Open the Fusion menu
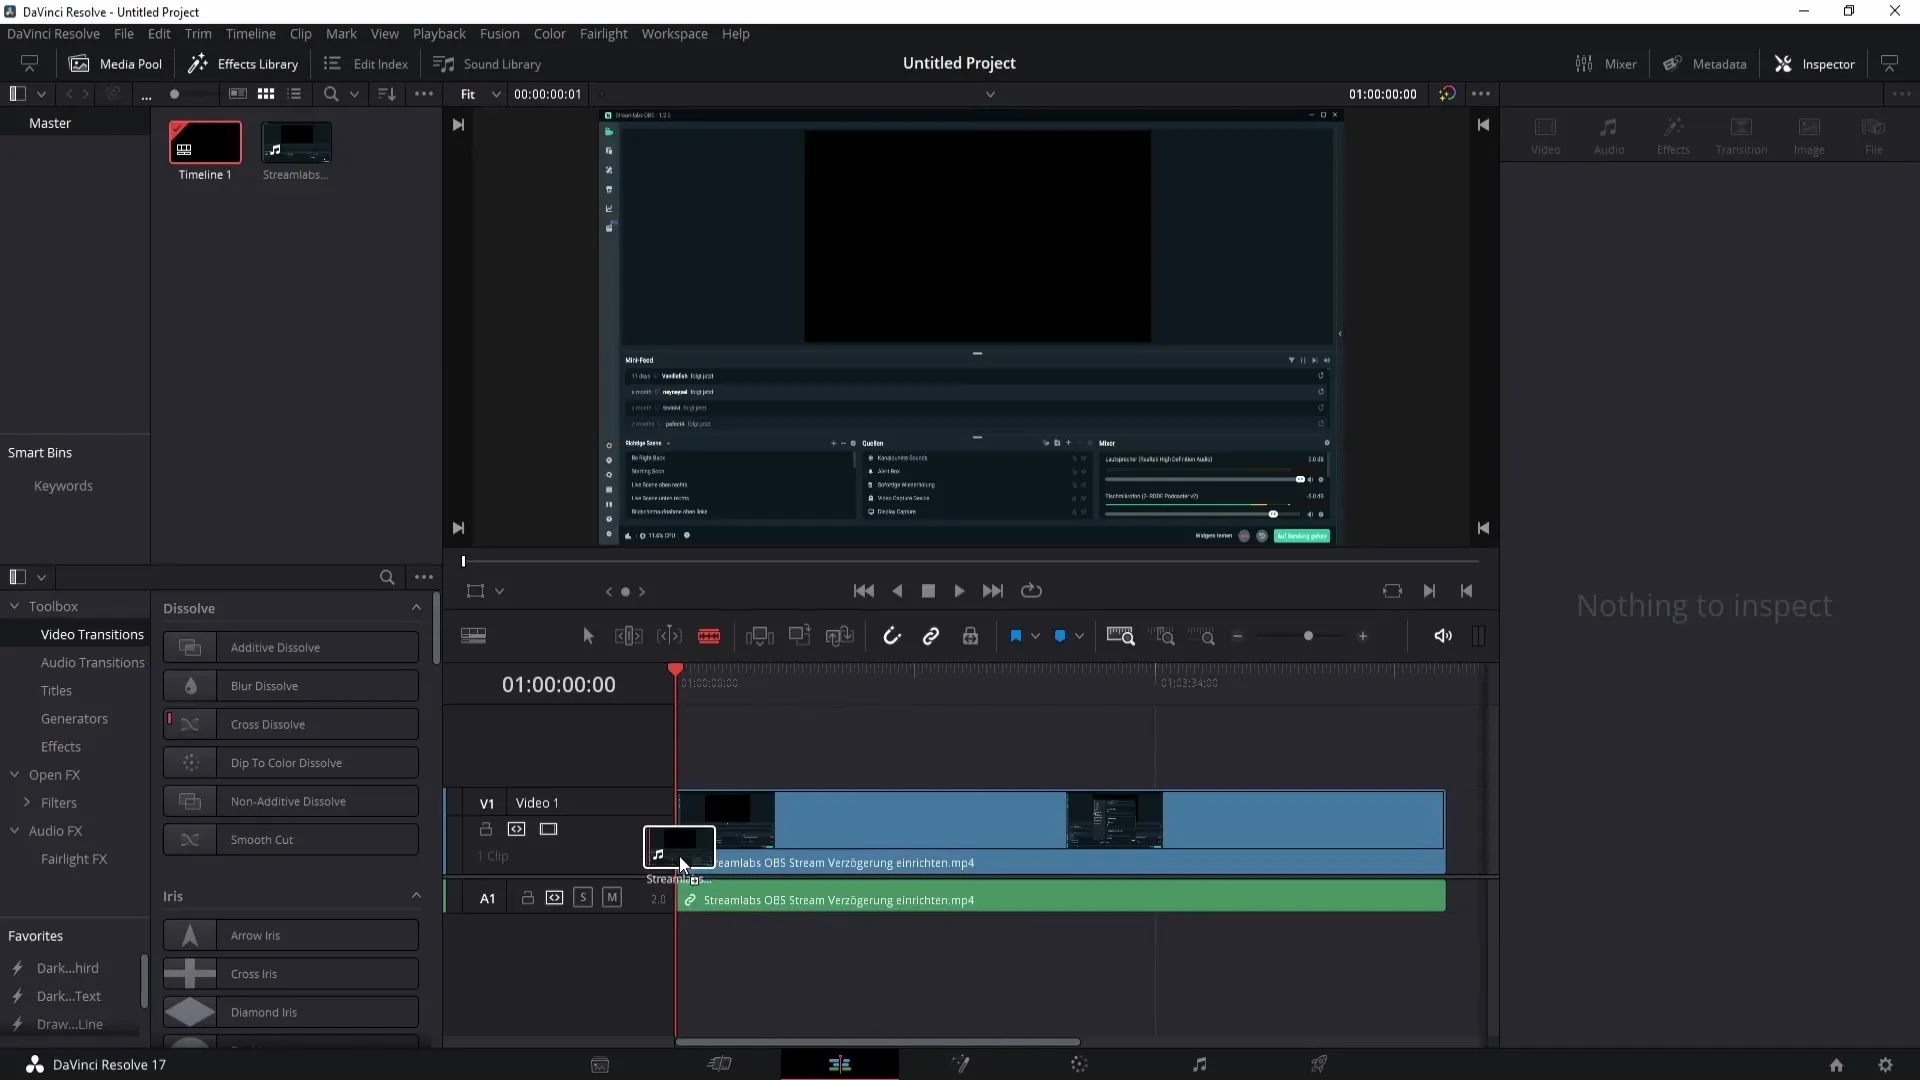This screenshot has width=1920, height=1080. pos(498,33)
